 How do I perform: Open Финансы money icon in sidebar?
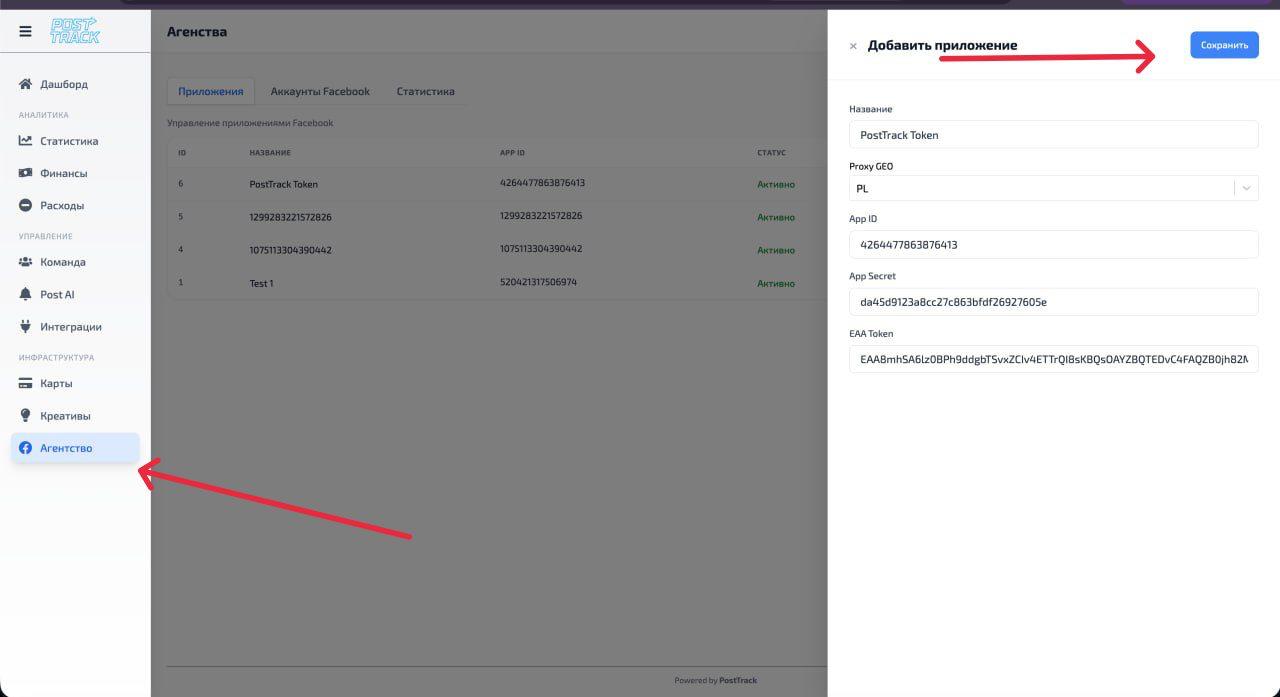pos(26,173)
